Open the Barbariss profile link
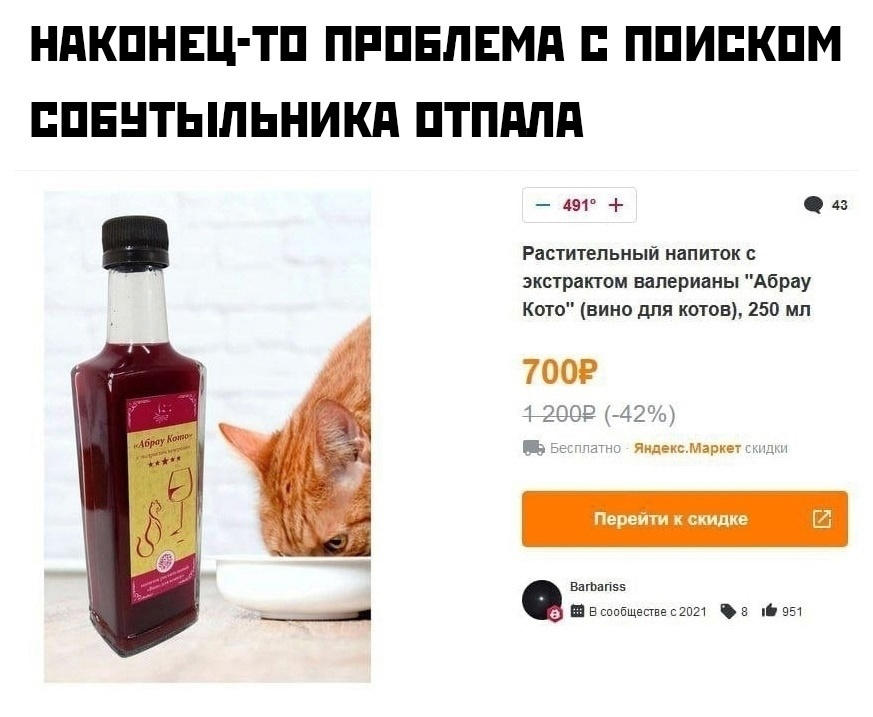 [597, 587]
